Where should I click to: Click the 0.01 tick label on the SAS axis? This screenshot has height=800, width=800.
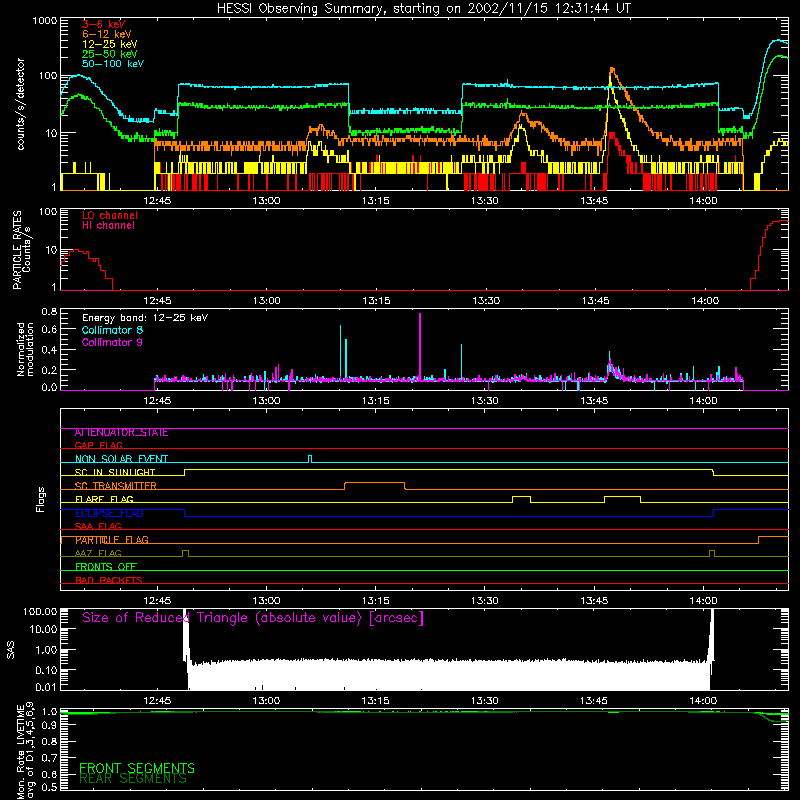[x=46, y=687]
